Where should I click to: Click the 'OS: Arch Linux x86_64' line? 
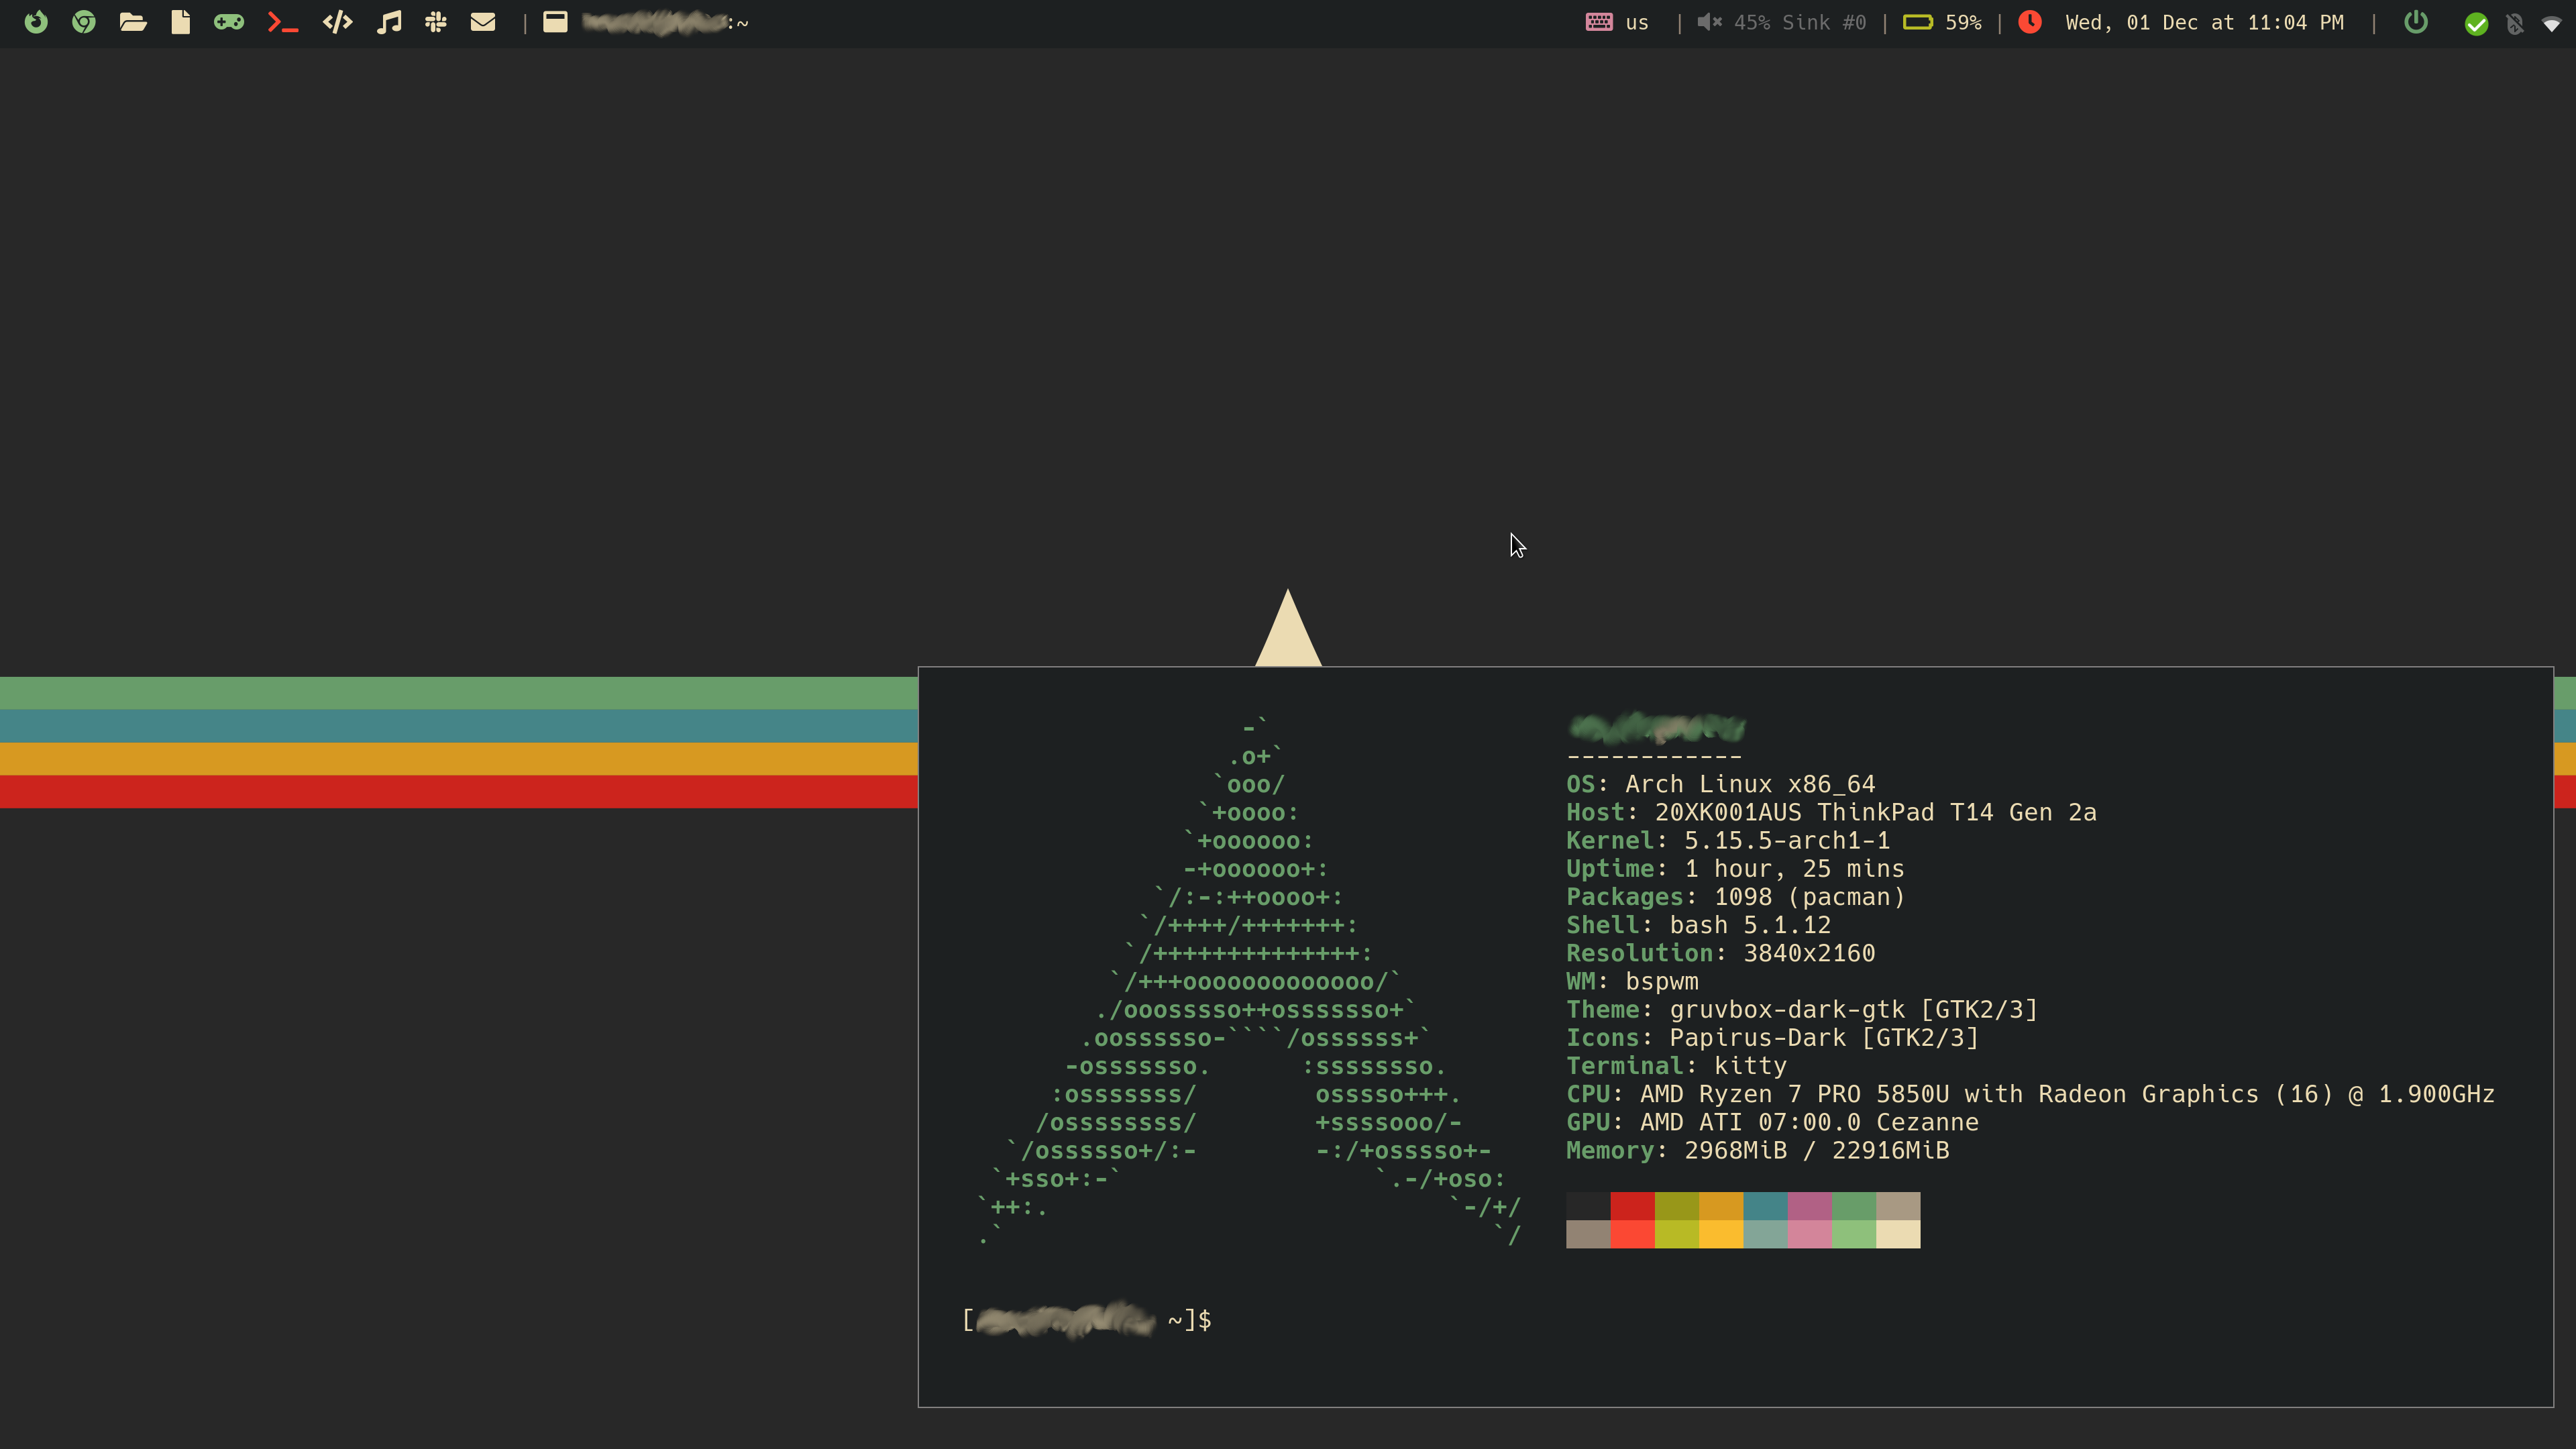(1721, 784)
